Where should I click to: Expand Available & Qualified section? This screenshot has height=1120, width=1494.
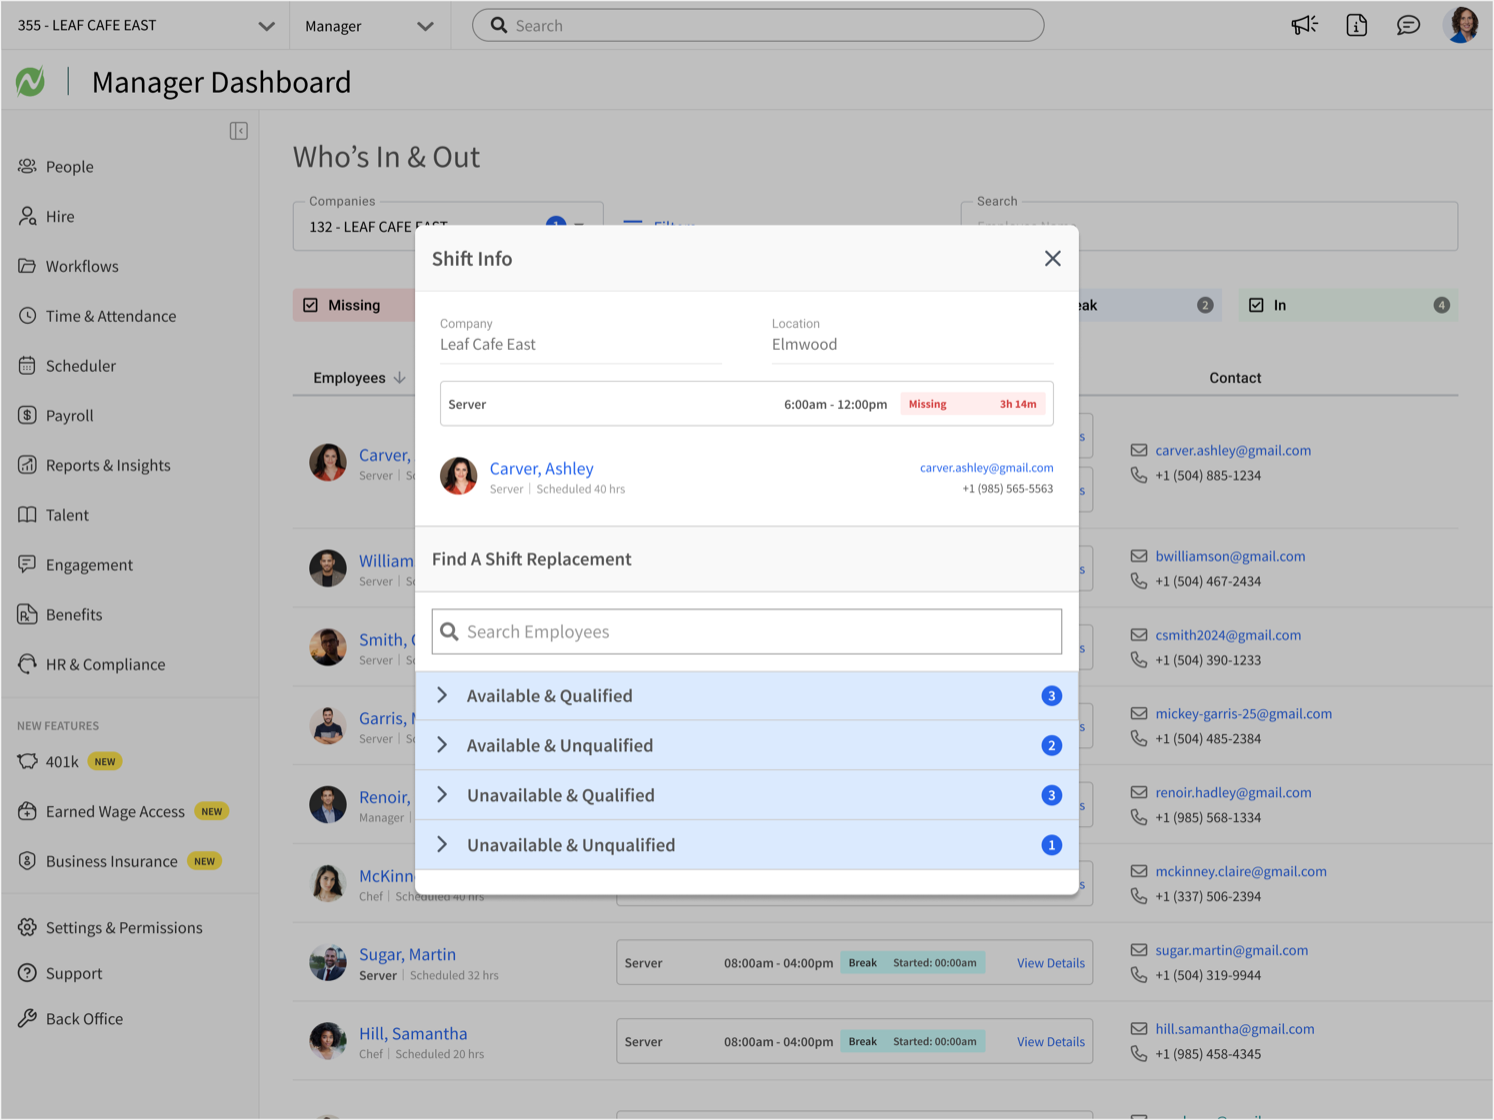pyautogui.click(x=746, y=695)
